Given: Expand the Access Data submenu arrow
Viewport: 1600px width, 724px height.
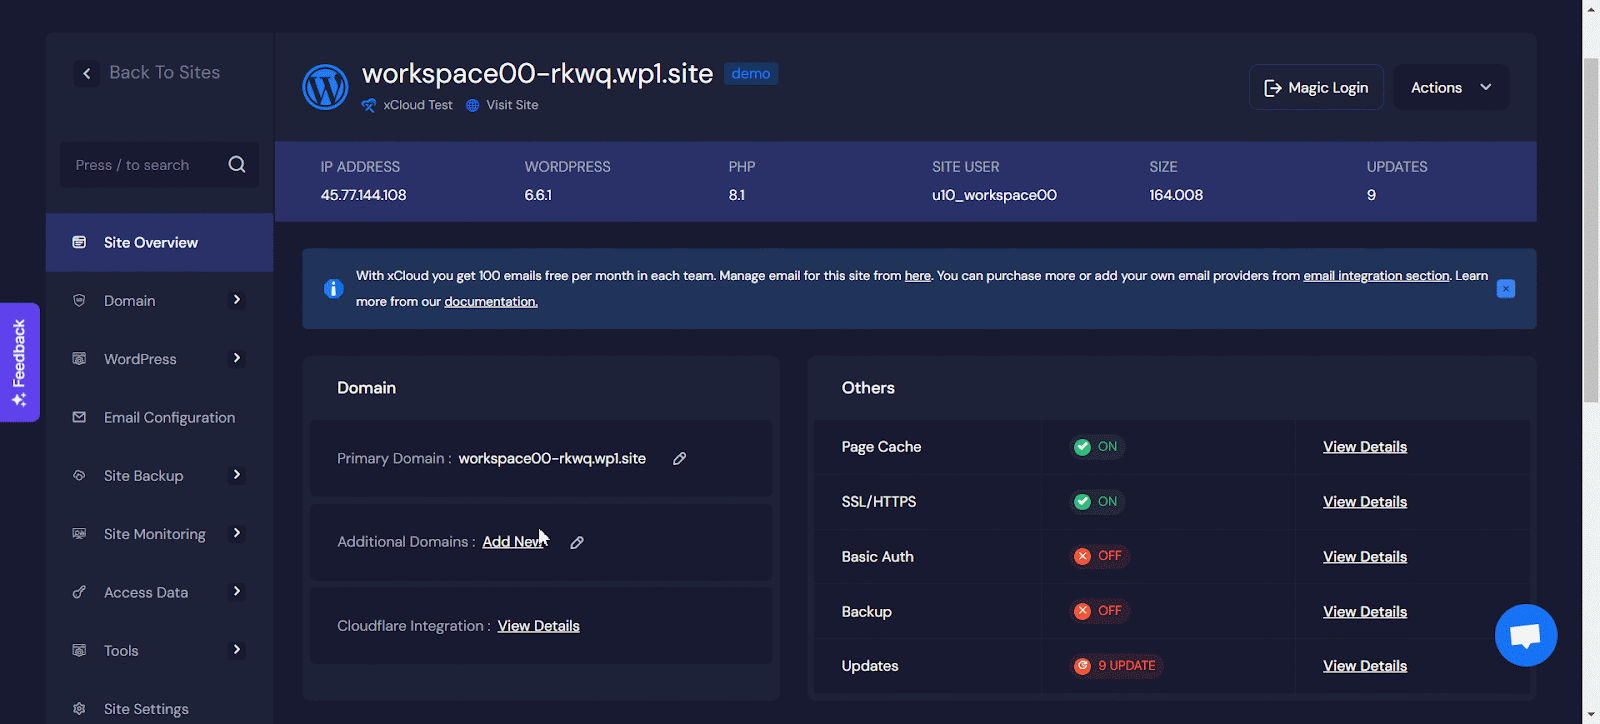Looking at the screenshot, I should point(237,591).
